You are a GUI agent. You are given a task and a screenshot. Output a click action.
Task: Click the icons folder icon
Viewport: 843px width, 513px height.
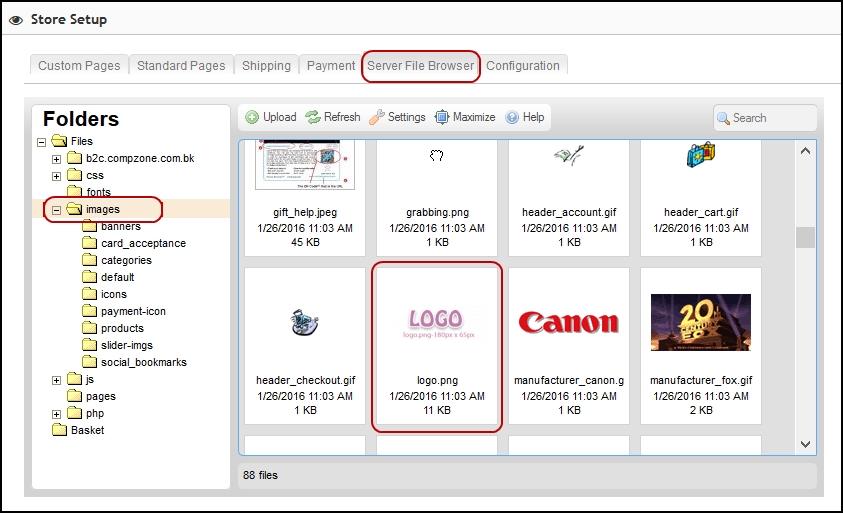(x=89, y=294)
